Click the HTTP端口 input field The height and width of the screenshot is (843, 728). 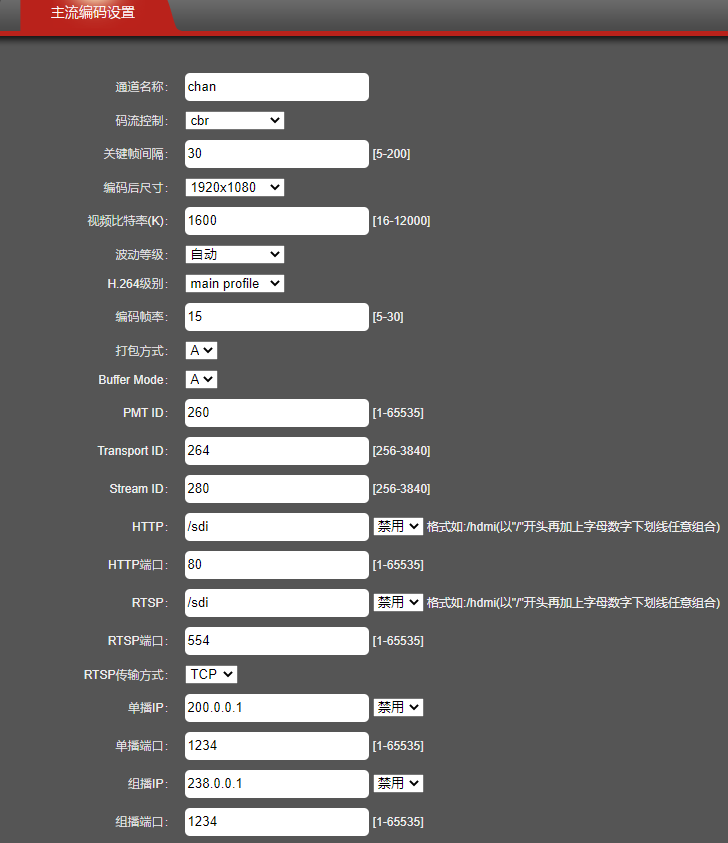277,565
